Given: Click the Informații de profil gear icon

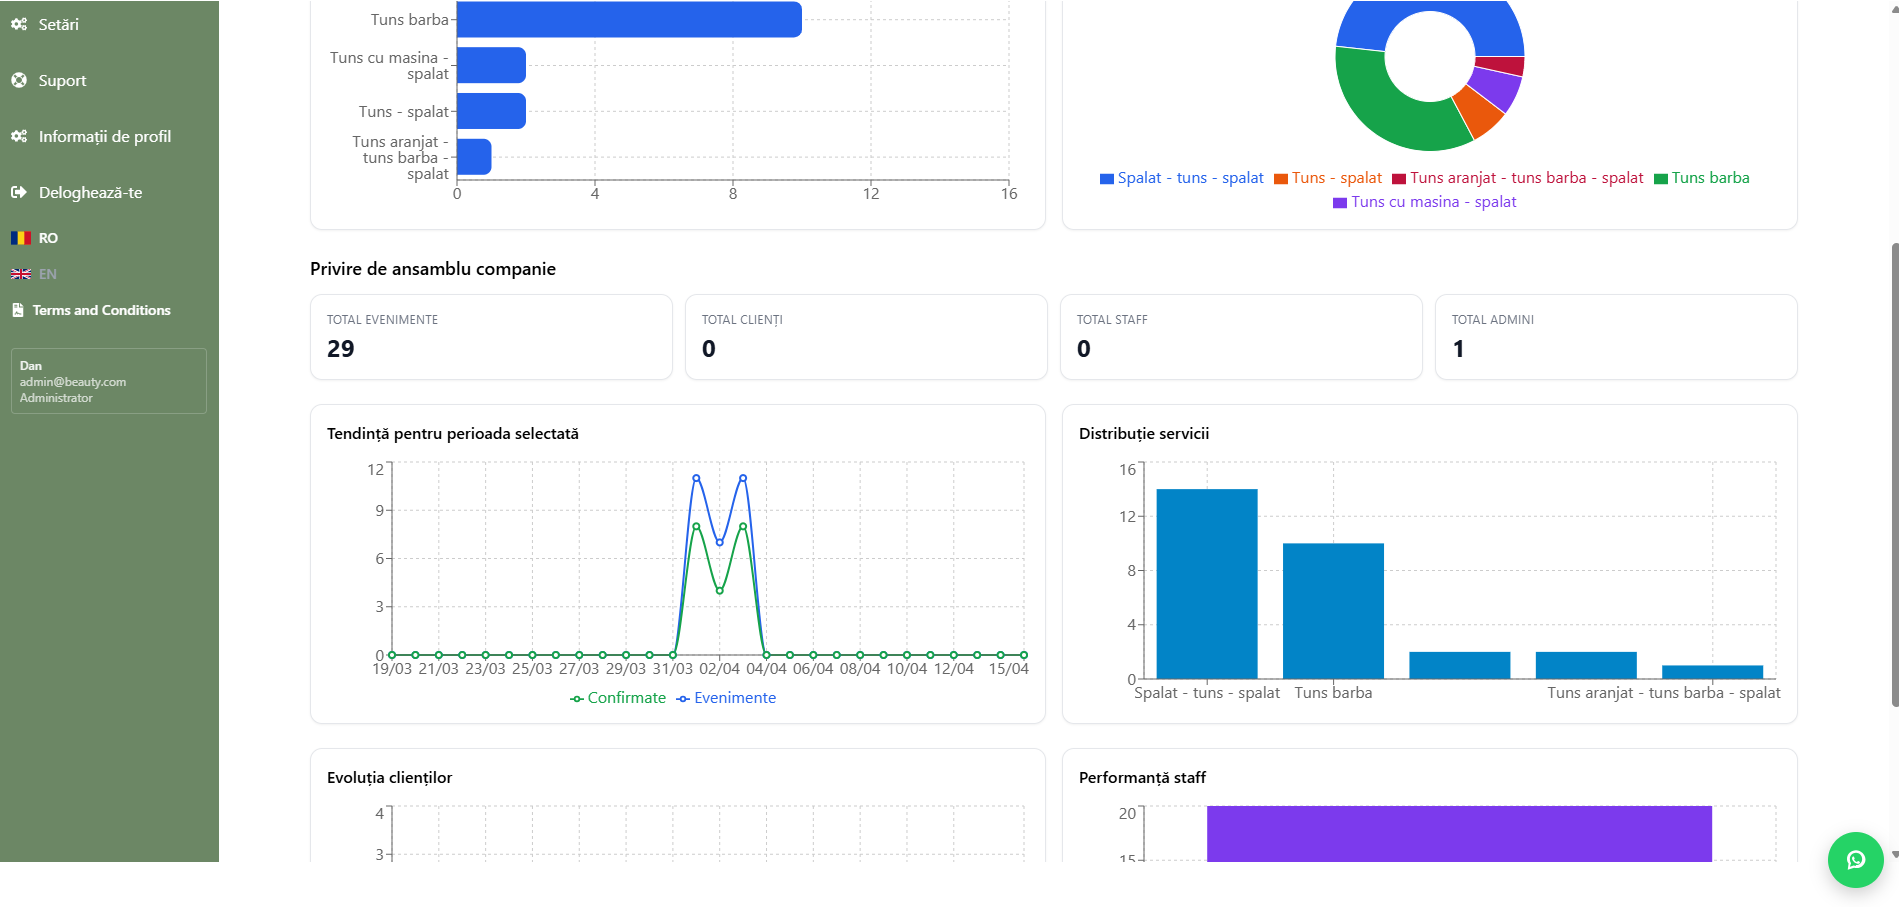Looking at the screenshot, I should coord(19,136).
